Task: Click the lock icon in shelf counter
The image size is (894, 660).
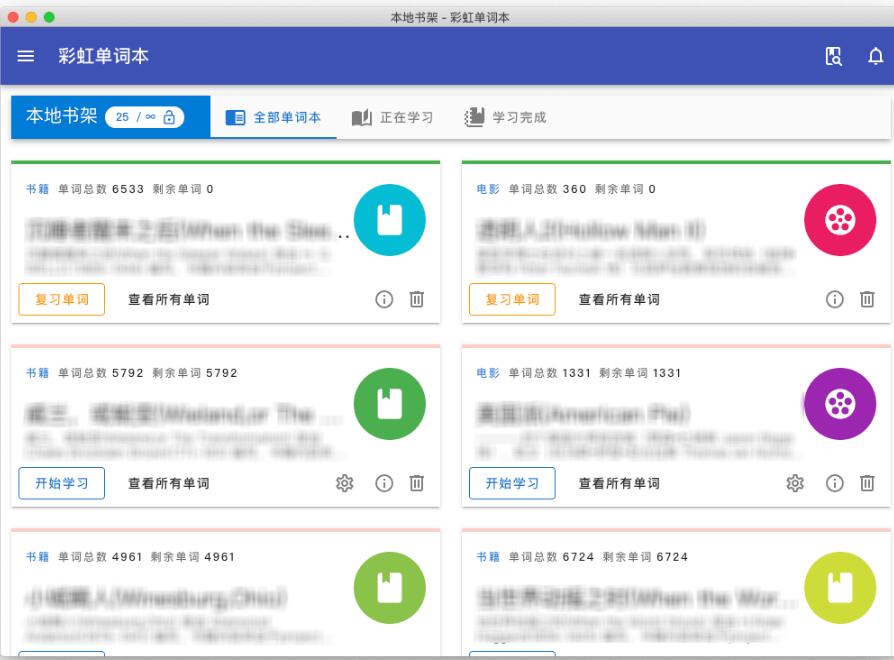Action: coord(169,117)
